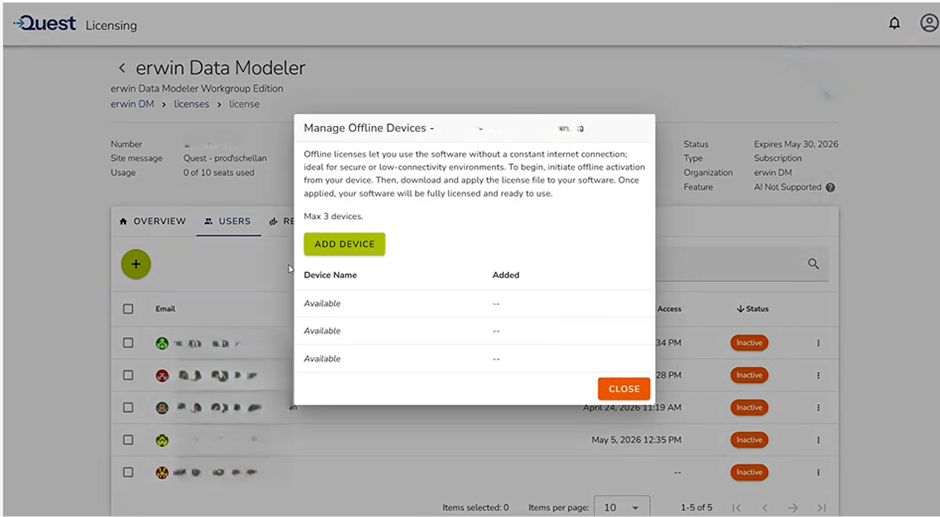Click the license breadcrumb item
940x517 pixels.
coord(244,104)
